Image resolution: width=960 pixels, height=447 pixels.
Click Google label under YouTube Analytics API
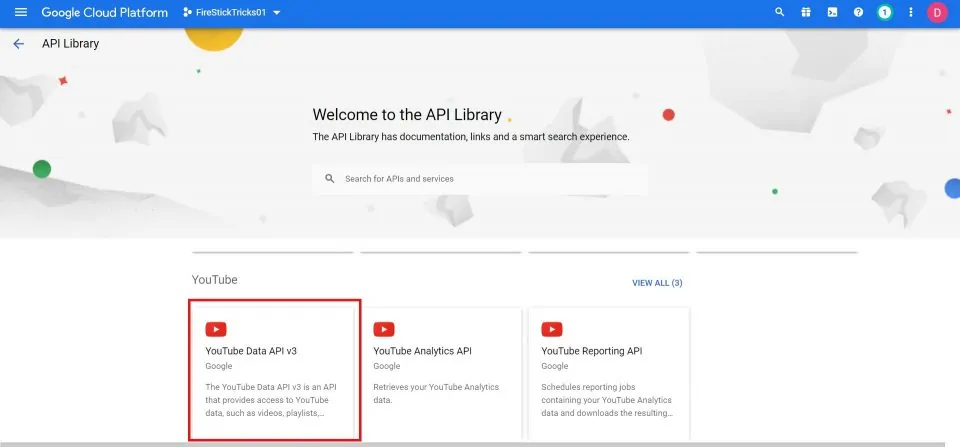pos(387,366)
